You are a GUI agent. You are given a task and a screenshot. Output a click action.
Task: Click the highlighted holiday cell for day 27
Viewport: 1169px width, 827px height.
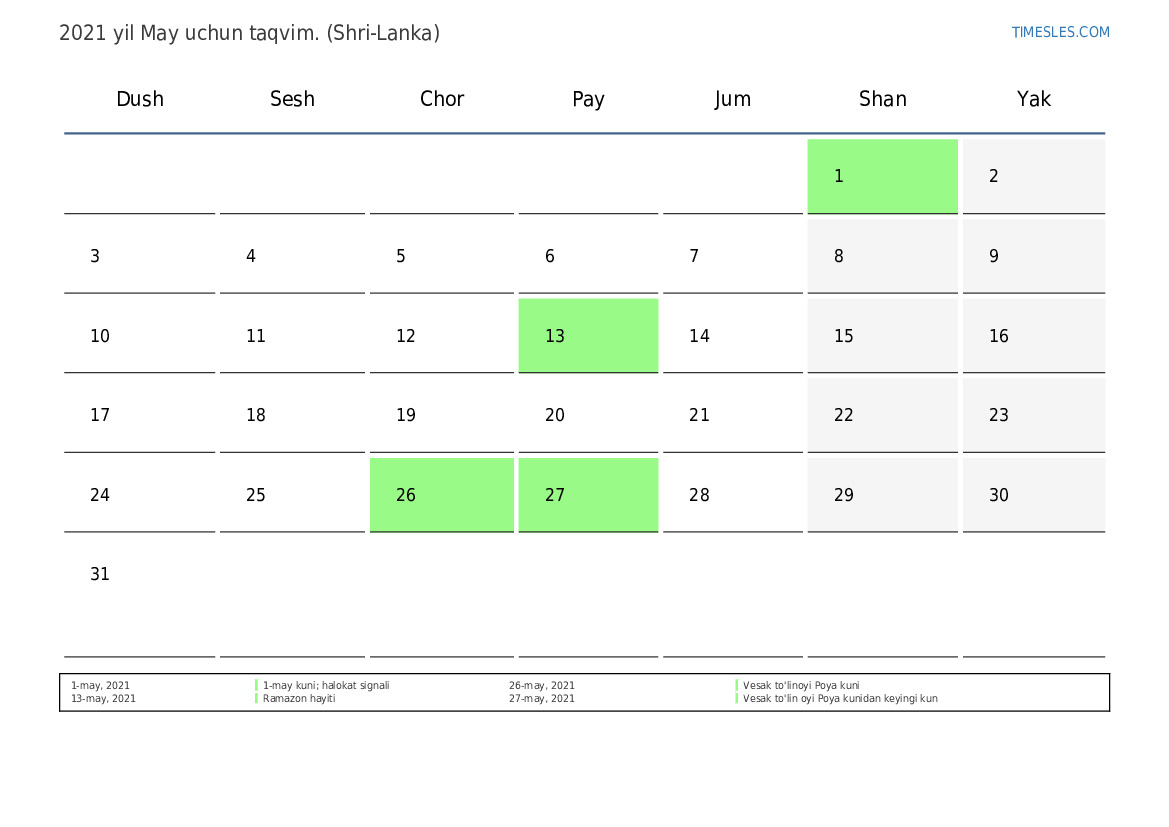[588, 495]
